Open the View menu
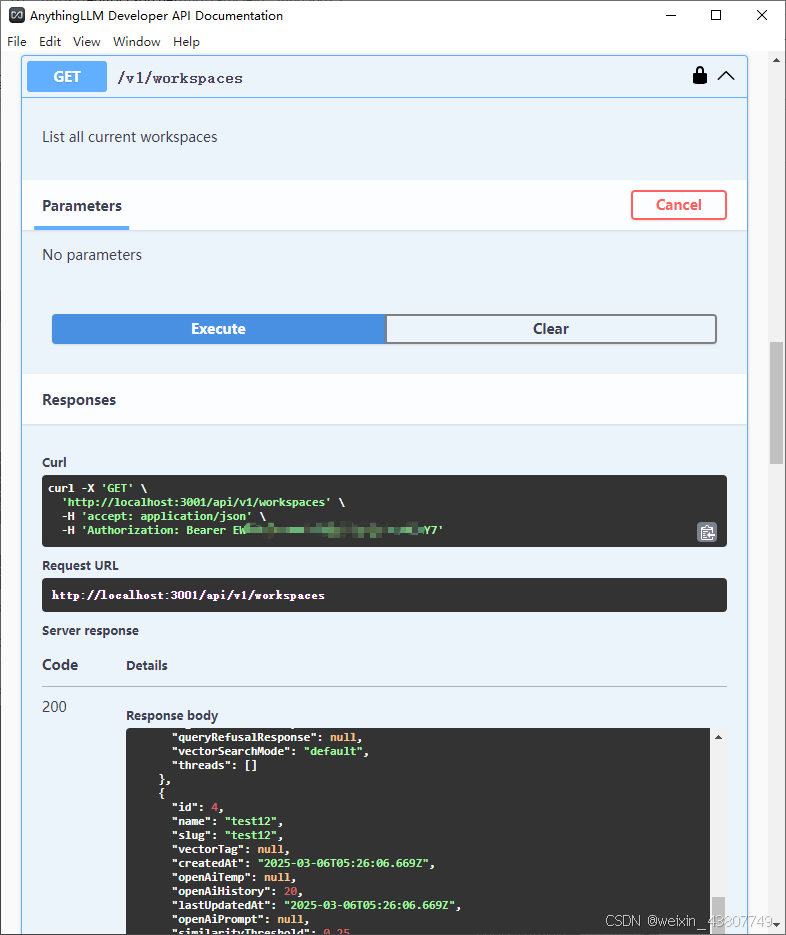Image resolution: width=786 pixels, height=935 pixels. click(x=86, y=42)
